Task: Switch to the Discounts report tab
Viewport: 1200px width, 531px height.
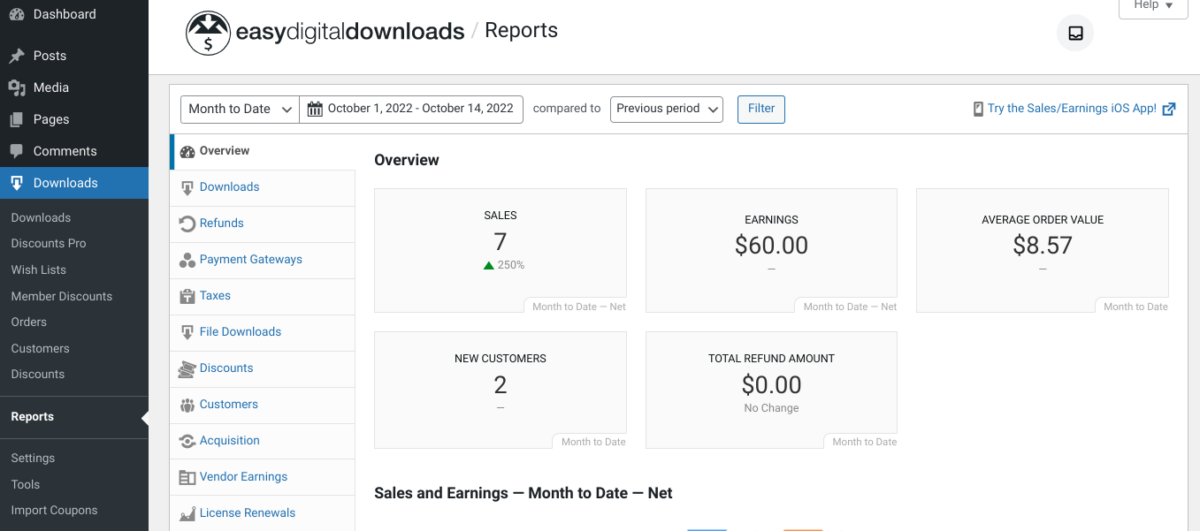Action: pos(263,369)
